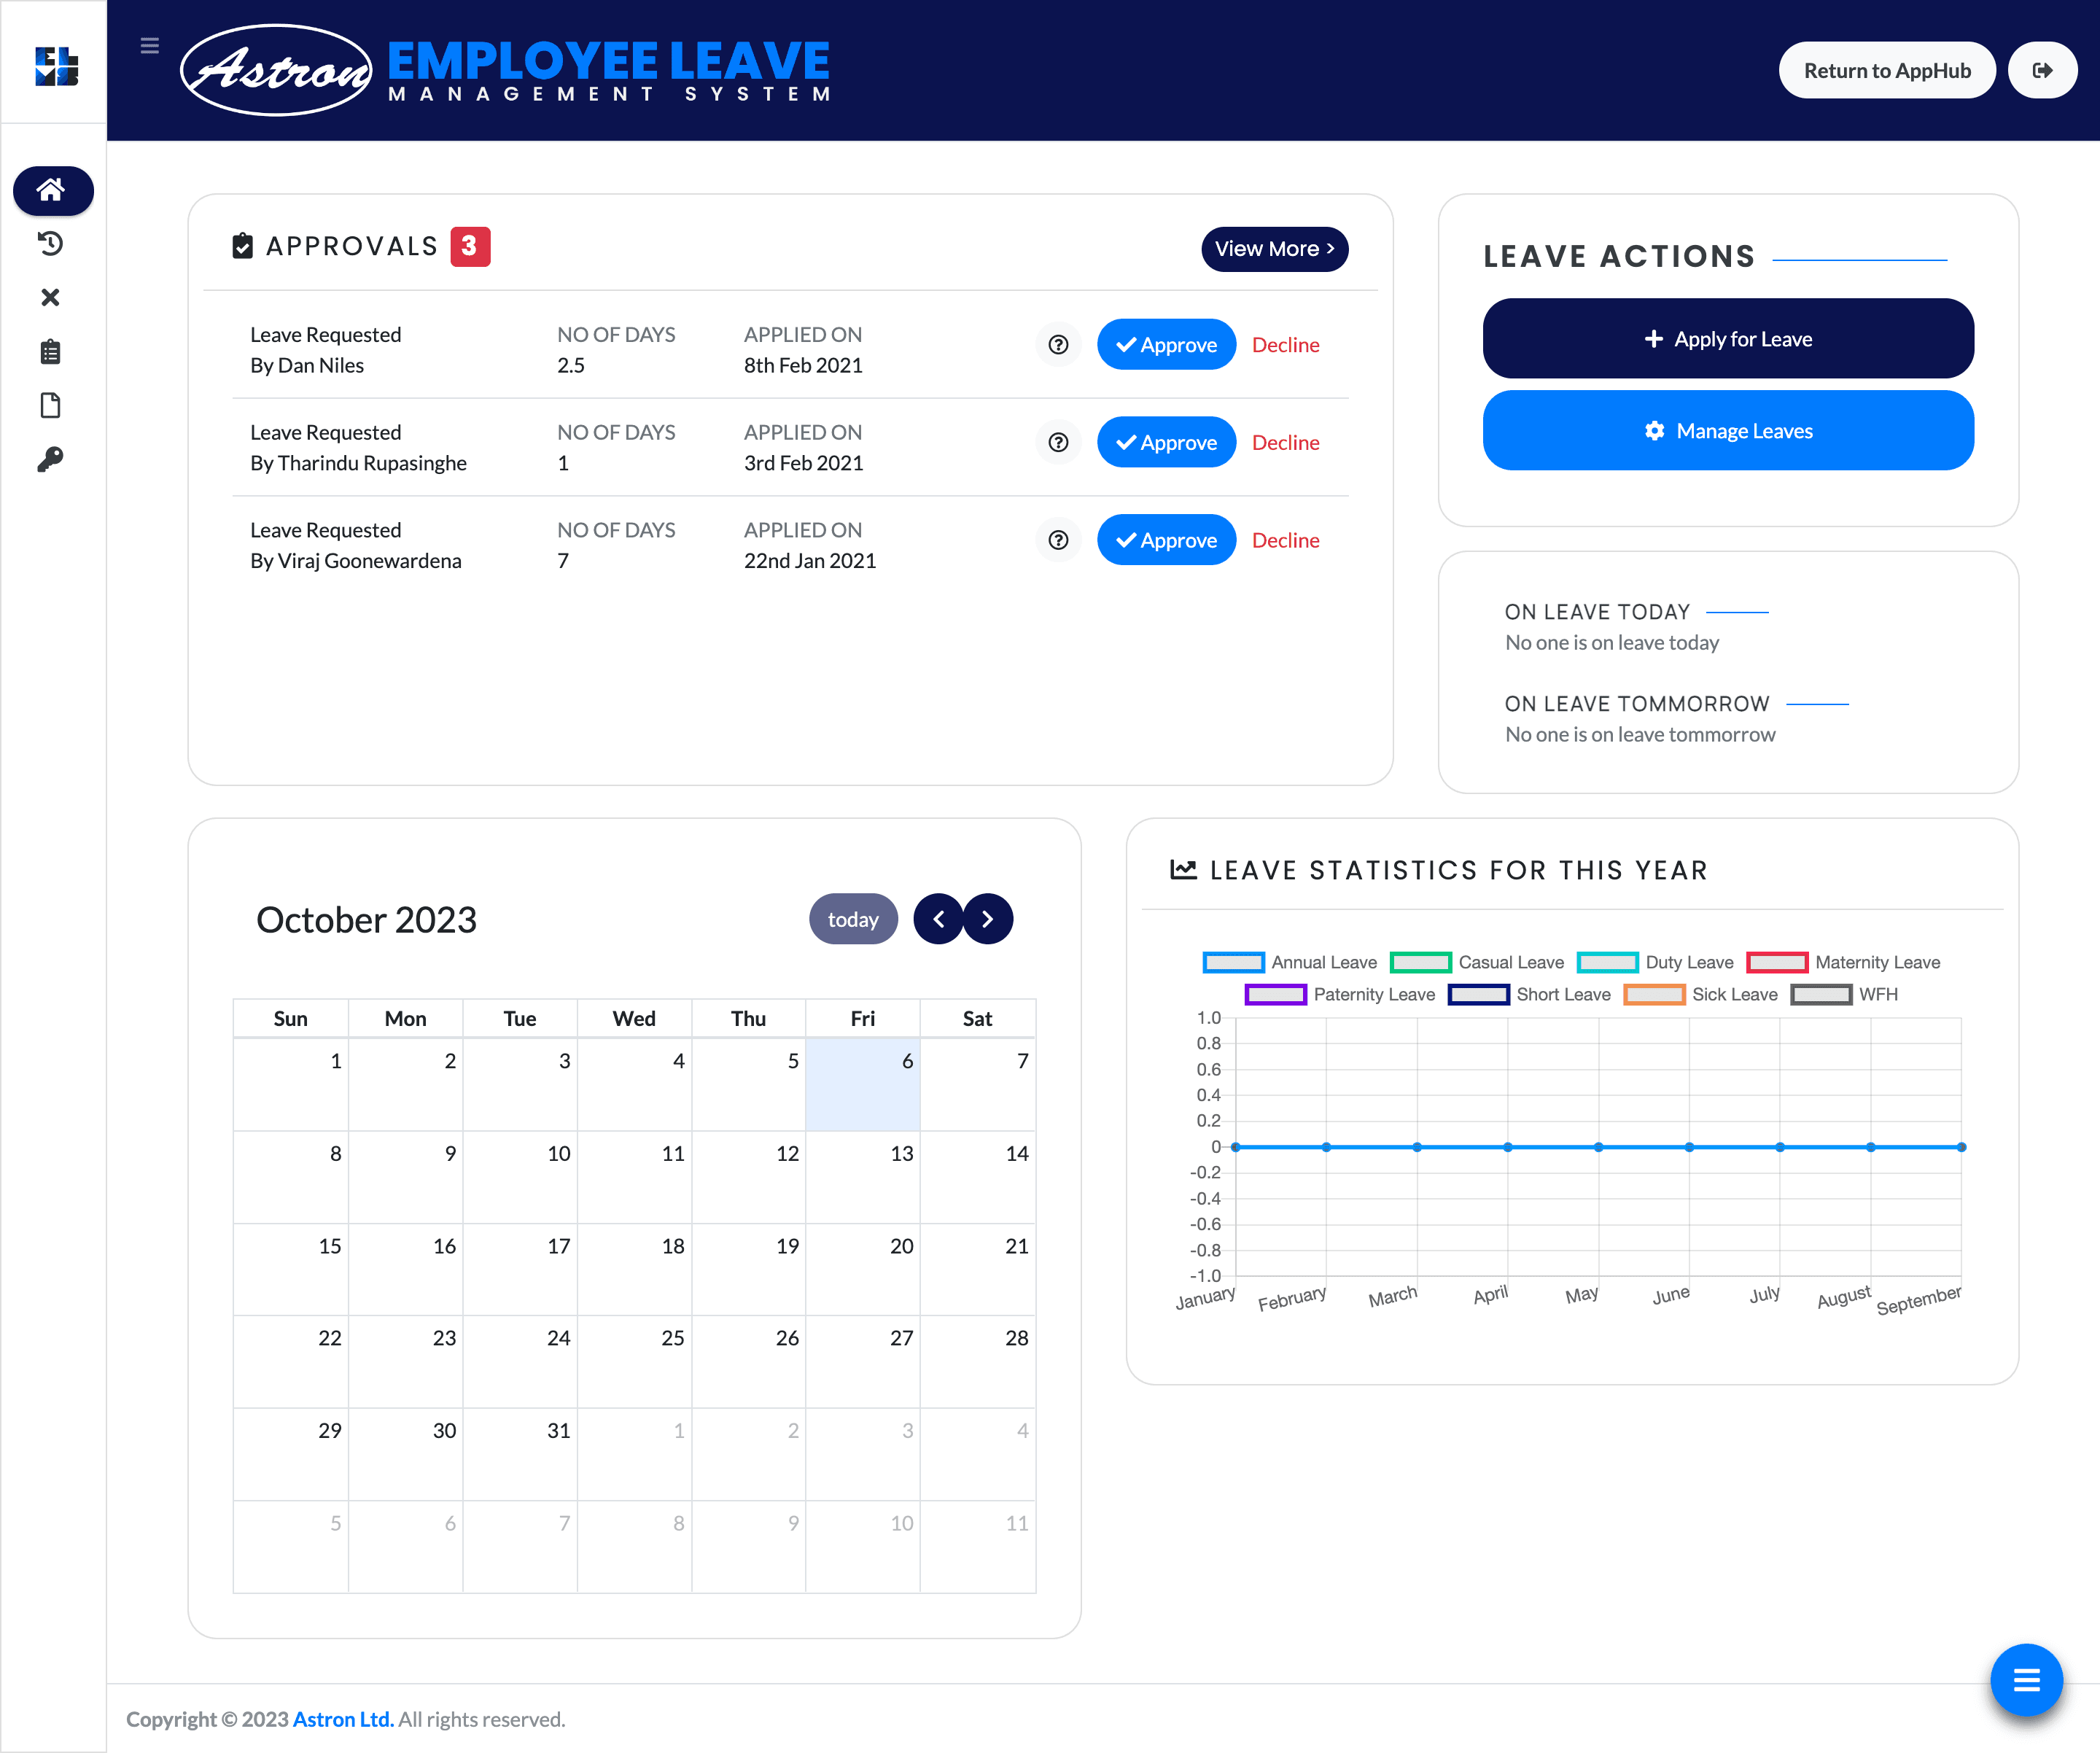Open floating blue menu button
The image size is (2100, 1753).
[x=2026, y=1680]
